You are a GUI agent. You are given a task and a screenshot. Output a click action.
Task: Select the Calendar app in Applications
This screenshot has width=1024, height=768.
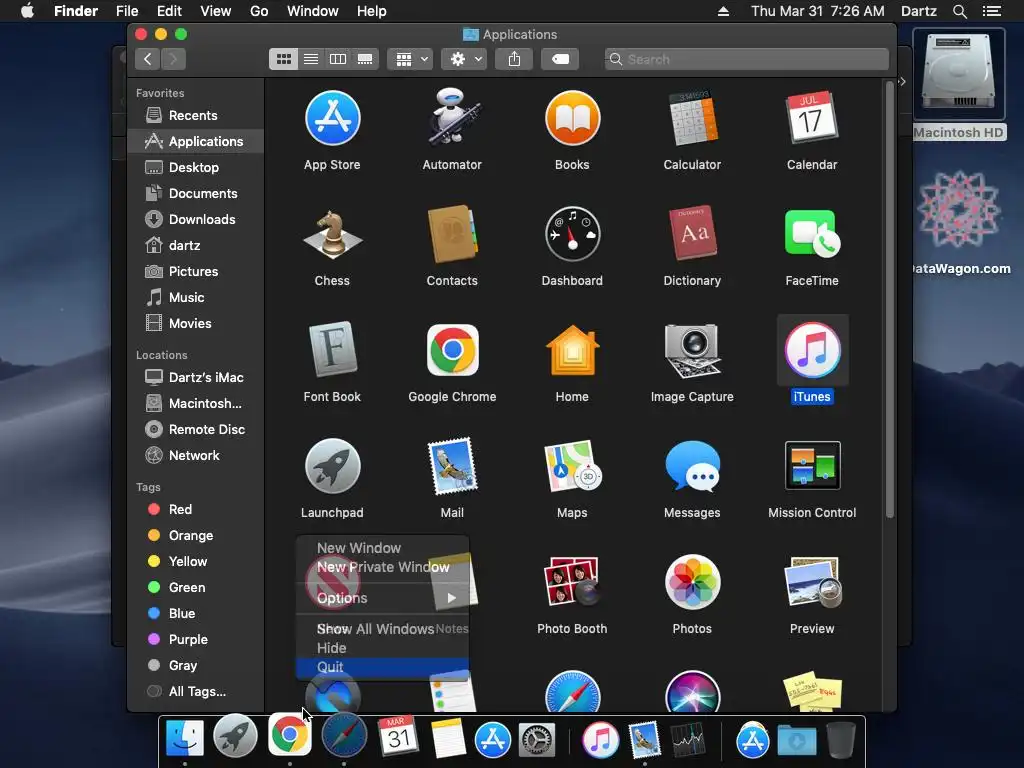(x=812, y=118)
